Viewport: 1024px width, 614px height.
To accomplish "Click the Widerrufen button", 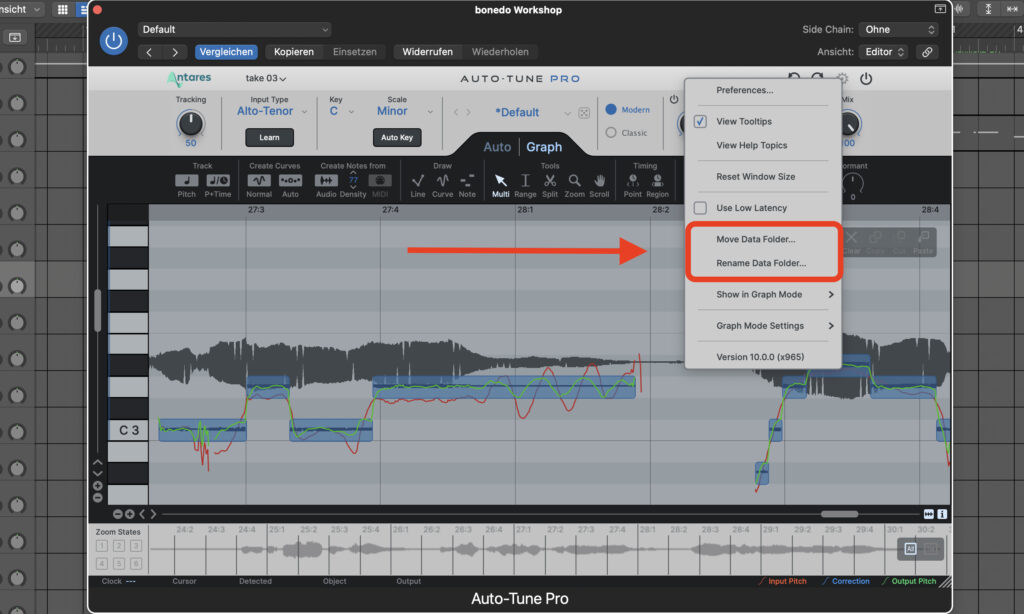I will 427,52.
